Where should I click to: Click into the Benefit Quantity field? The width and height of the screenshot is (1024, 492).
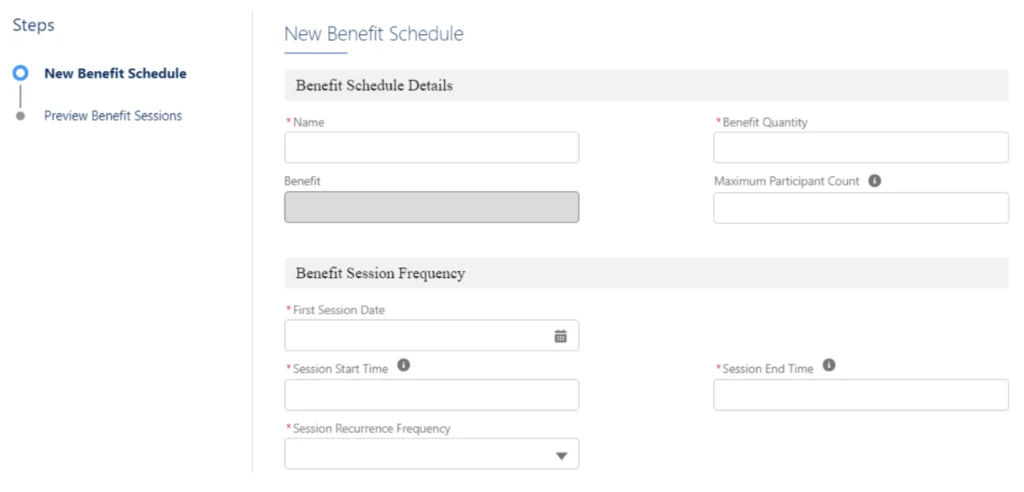[860, 148]
